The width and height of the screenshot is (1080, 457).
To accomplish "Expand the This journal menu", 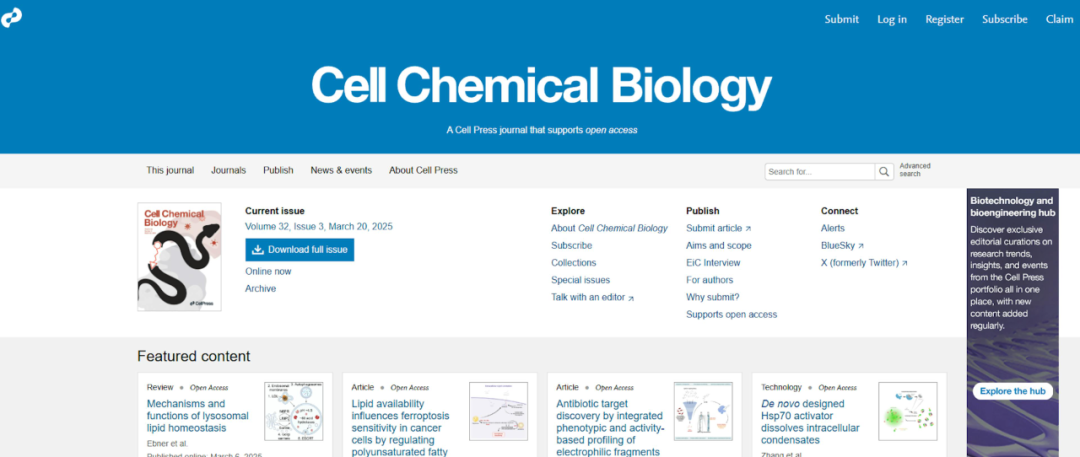I will tap(170, 170).
